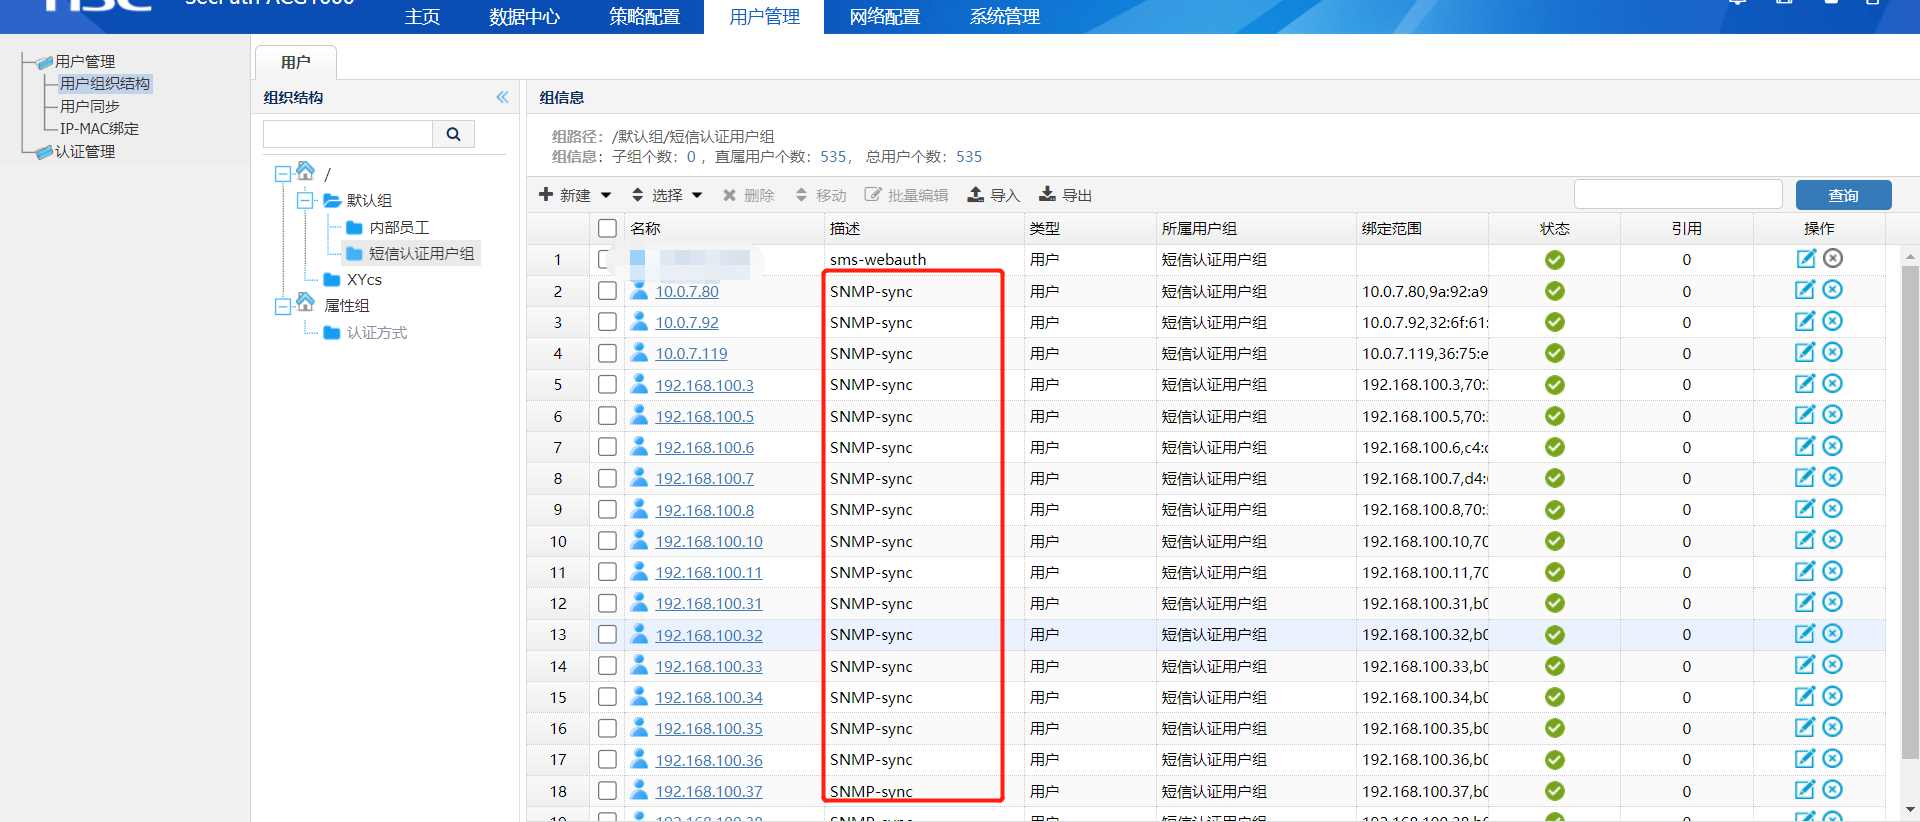Open the 网络配置 top menu
The width and height of the screenshot is (1920, 822).
click(885, 17)
